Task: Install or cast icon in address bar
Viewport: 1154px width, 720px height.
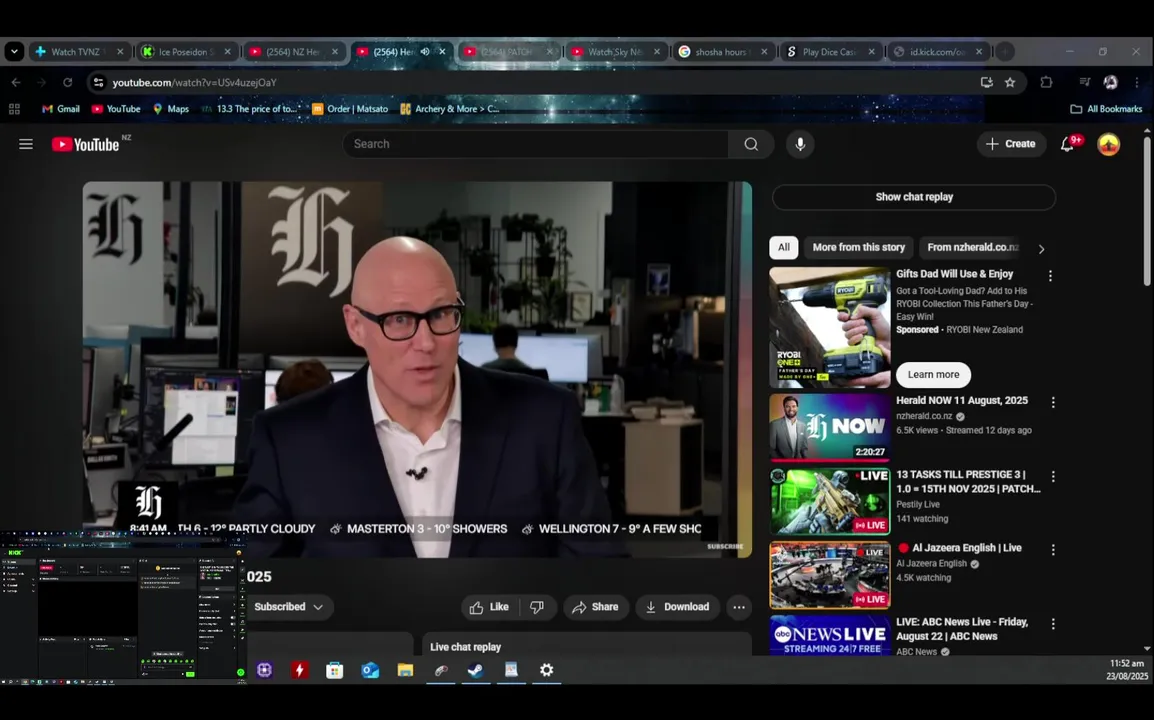Action: tap(987, 82)
